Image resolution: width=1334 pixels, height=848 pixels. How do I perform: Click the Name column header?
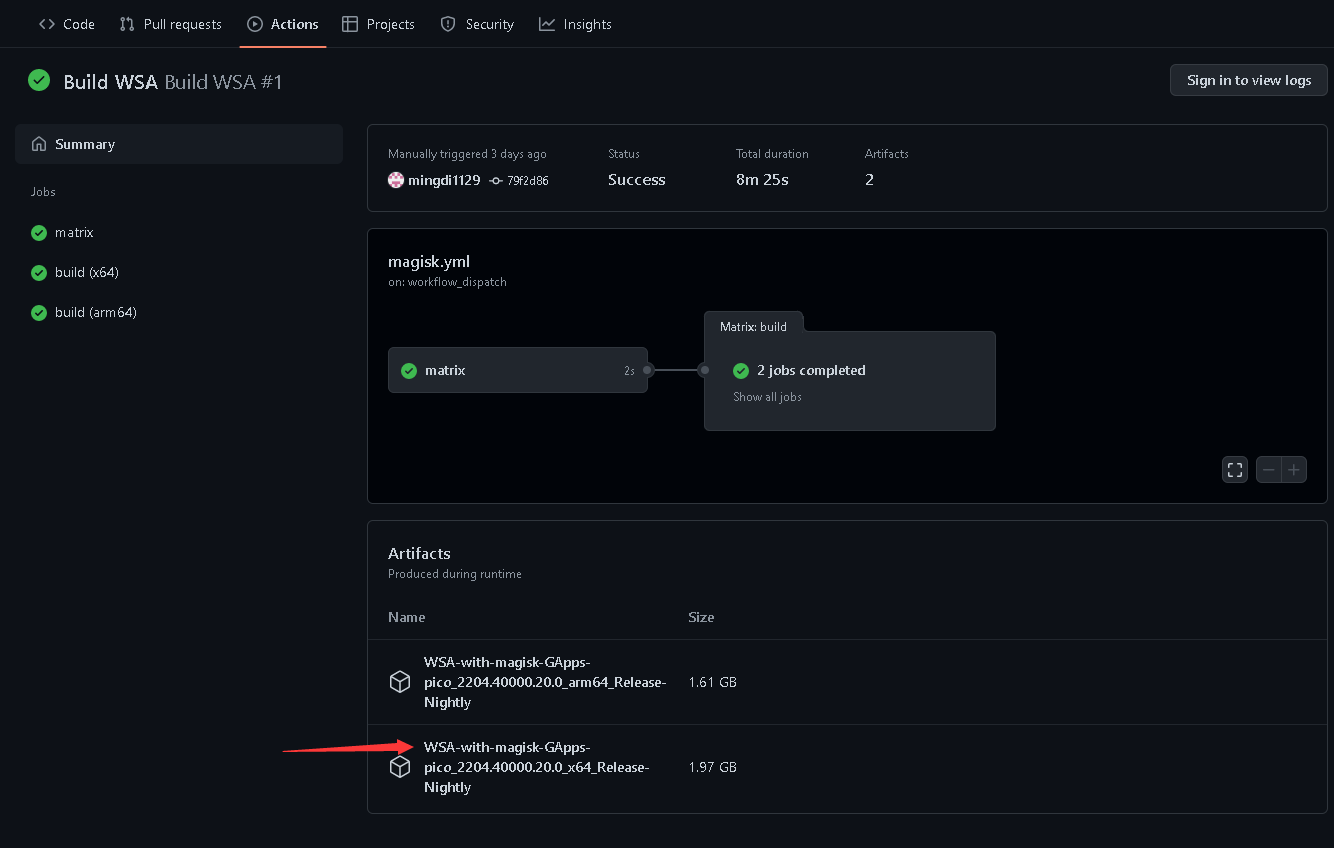(x=406, y=617)
